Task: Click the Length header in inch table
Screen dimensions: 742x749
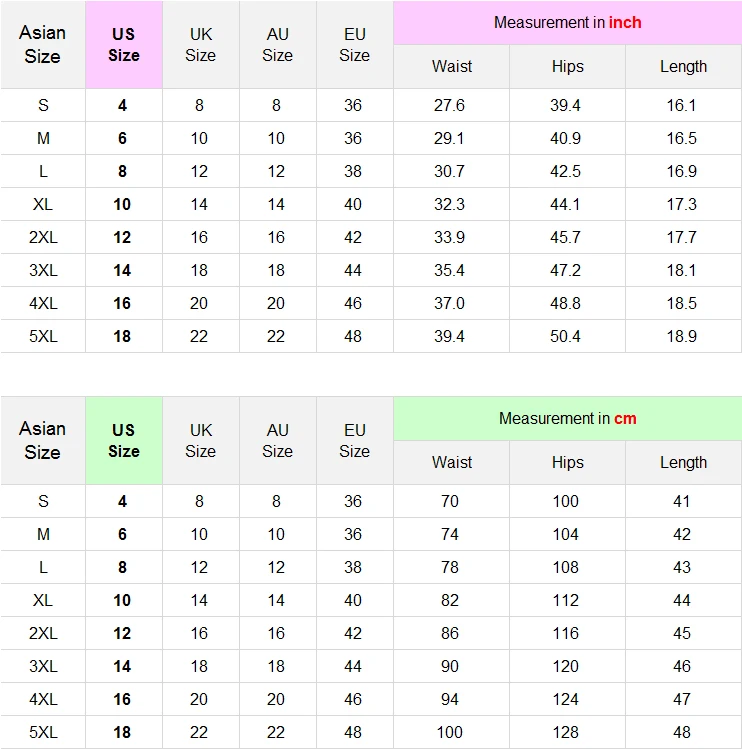Action: 683,66
